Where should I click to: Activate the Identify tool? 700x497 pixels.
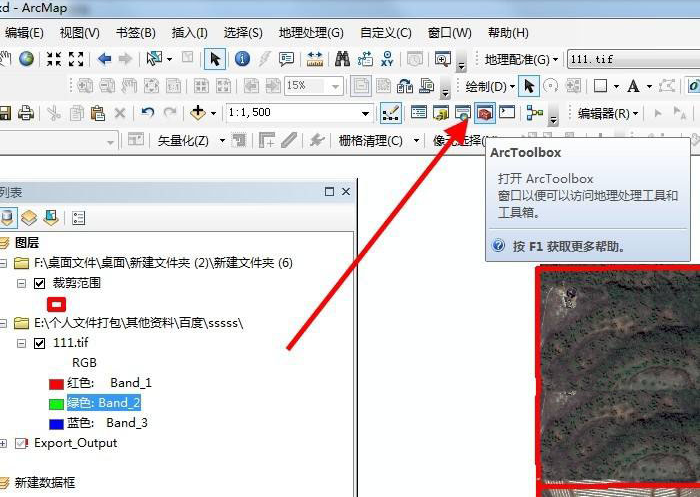coord(242,59)
